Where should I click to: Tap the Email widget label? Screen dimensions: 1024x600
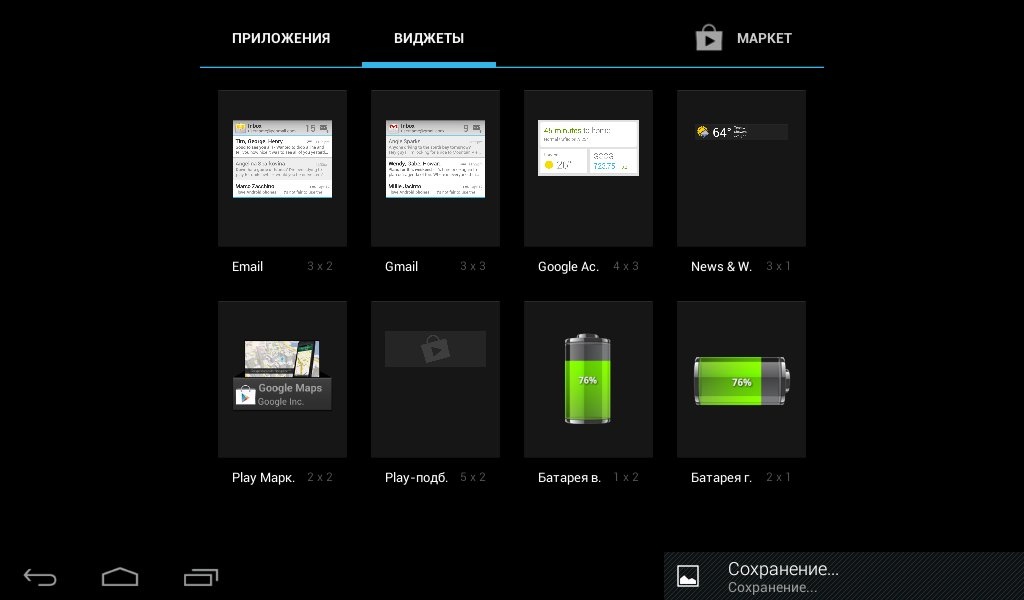click(x=247, y=267)
